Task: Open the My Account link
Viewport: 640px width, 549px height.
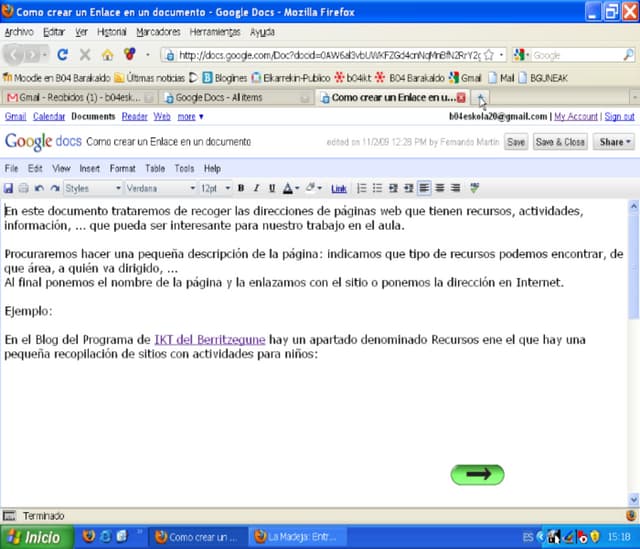Action: click(576, 117)
